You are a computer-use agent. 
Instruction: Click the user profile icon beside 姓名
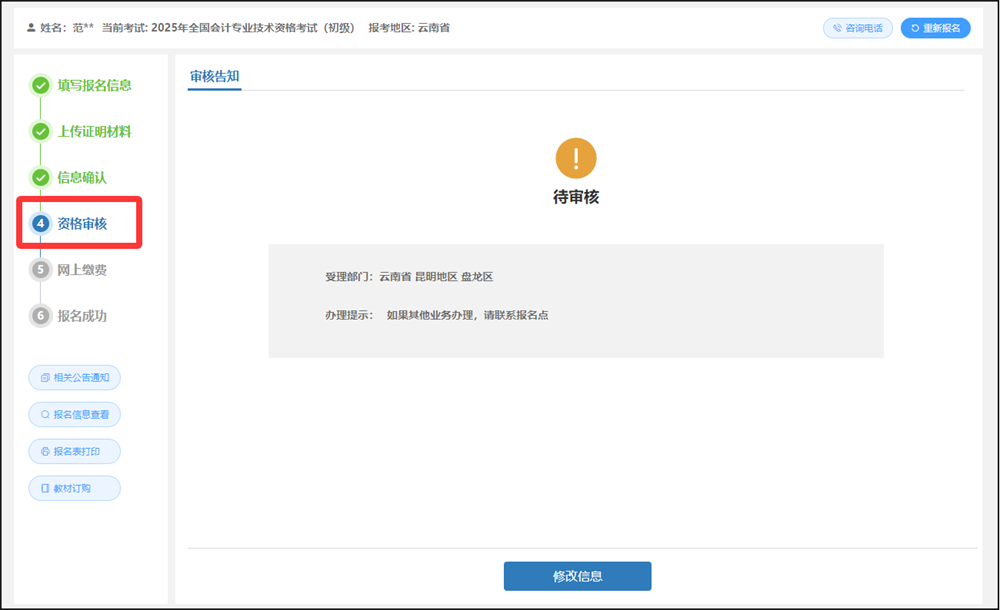point(31,27)
